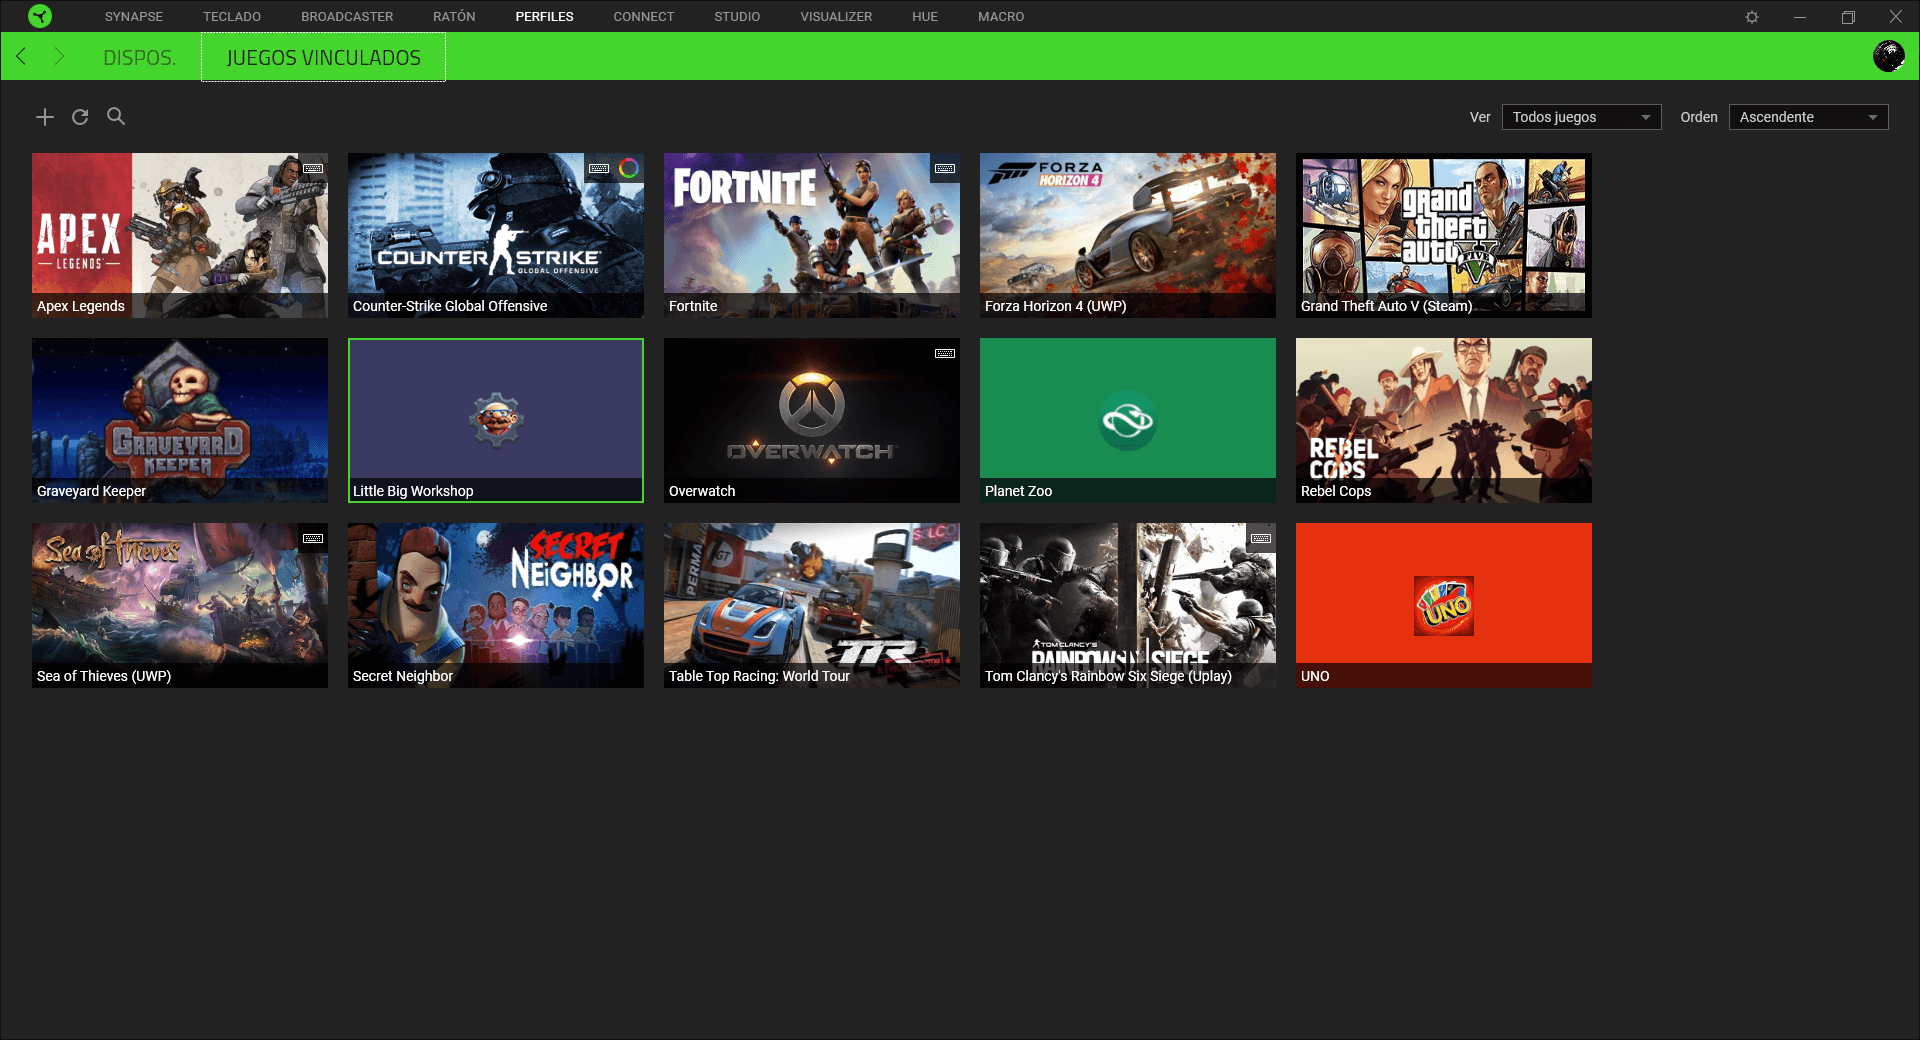Click keyboard icon on Sea of Thieves tile
This screenshot has height=1040, width=1920.
click(x=313, y=538)
